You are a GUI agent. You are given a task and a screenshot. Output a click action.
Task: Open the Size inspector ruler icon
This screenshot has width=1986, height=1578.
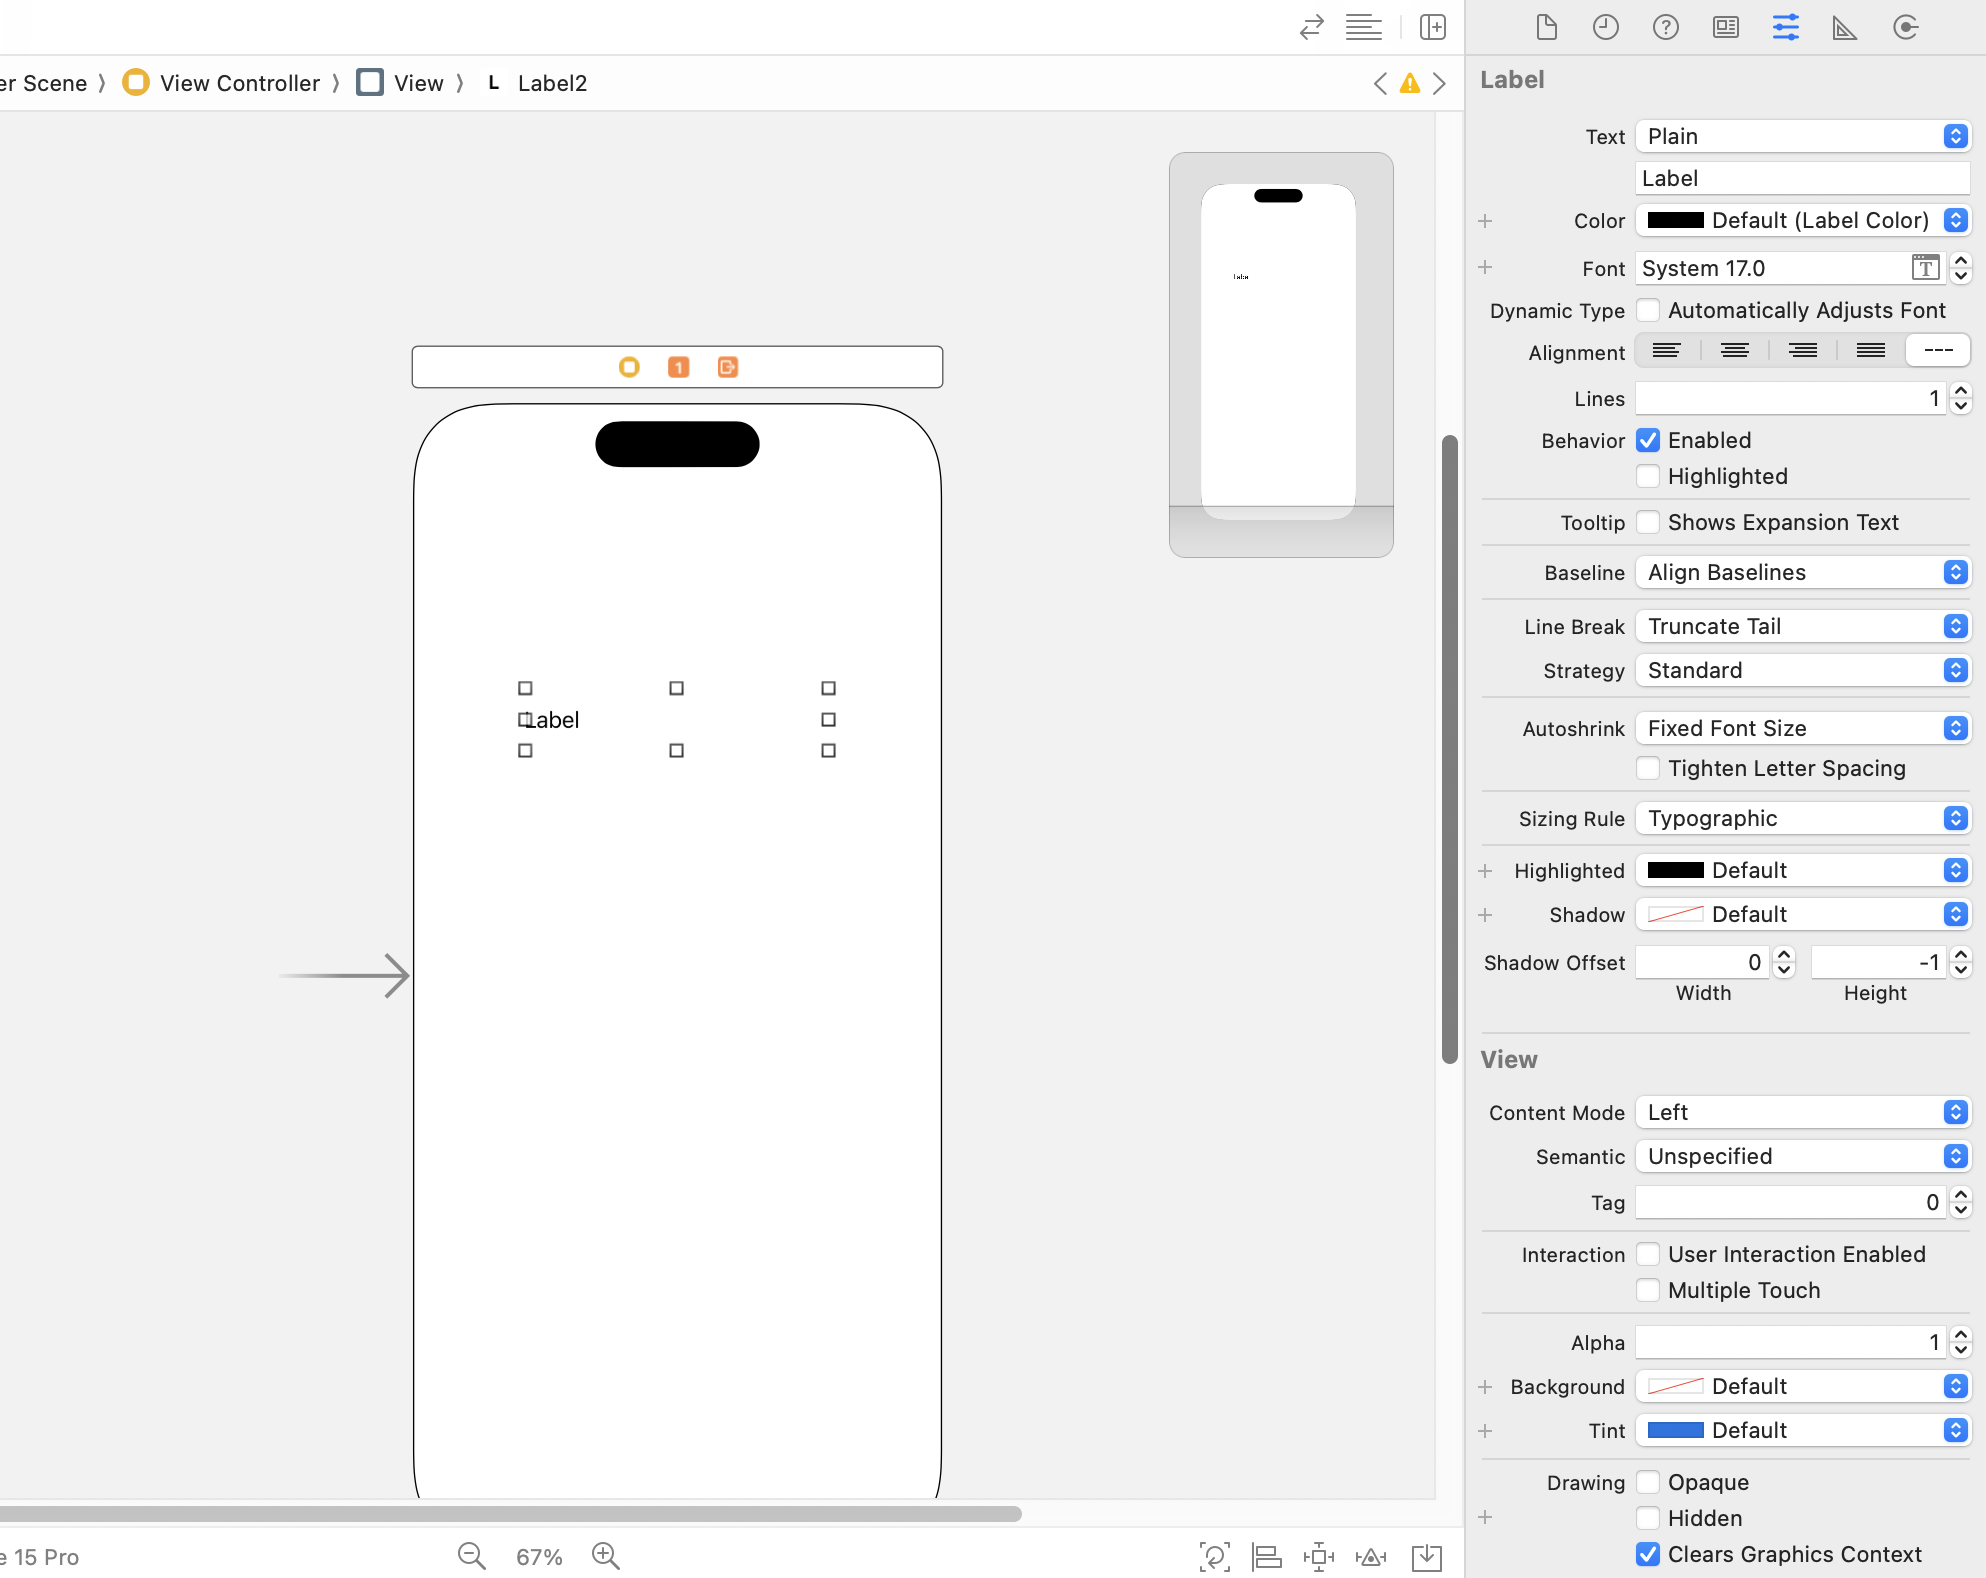[1844, 27]
